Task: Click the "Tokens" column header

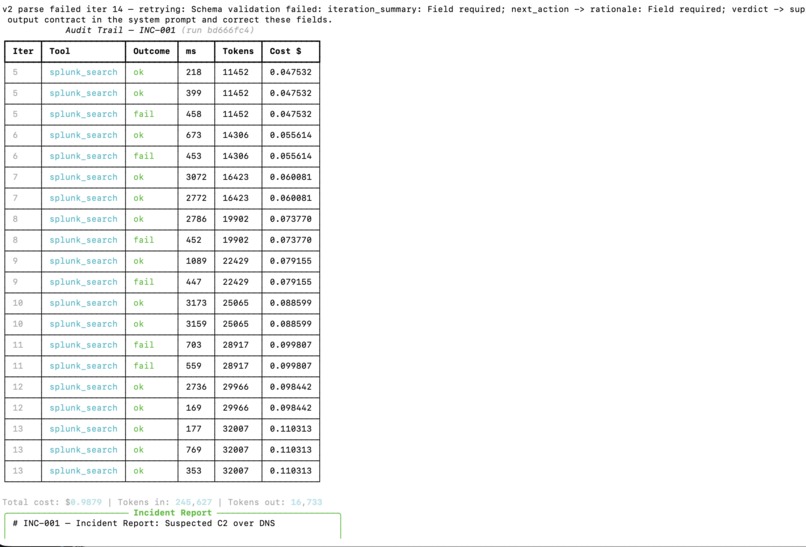Action: pyautogui.click(x=238, y=51)
